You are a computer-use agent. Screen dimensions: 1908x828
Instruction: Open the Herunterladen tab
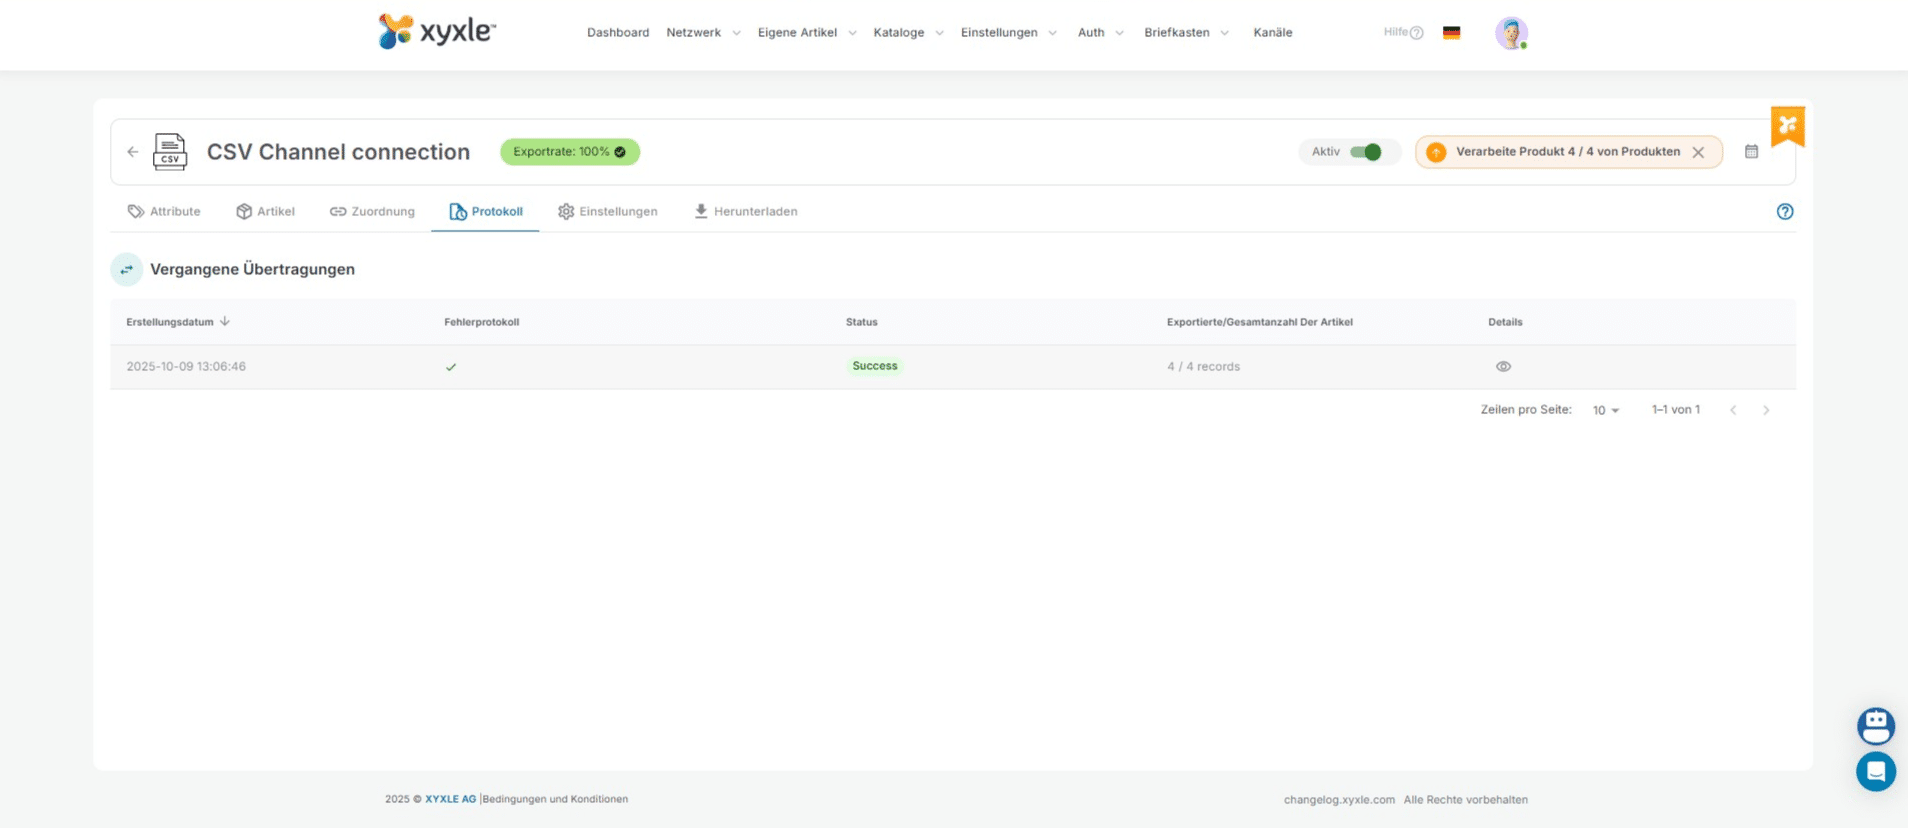[x=745, y=212]
